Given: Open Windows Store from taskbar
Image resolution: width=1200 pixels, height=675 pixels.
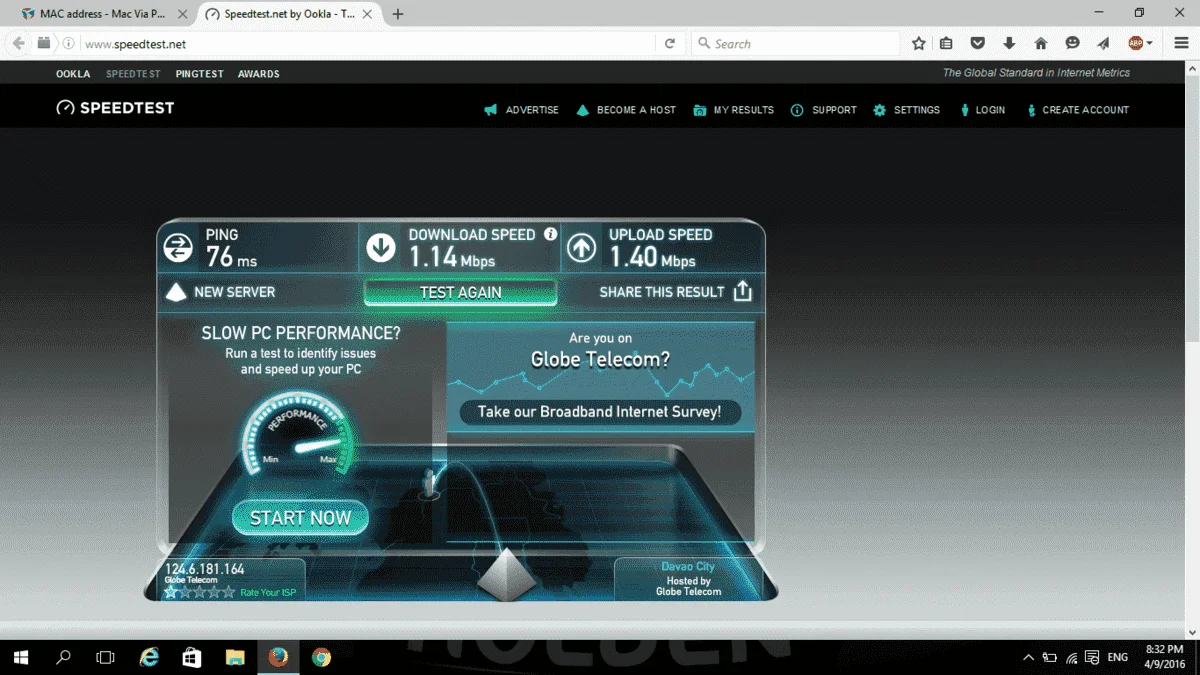Looking at the screenshot, I should [192, 657].
